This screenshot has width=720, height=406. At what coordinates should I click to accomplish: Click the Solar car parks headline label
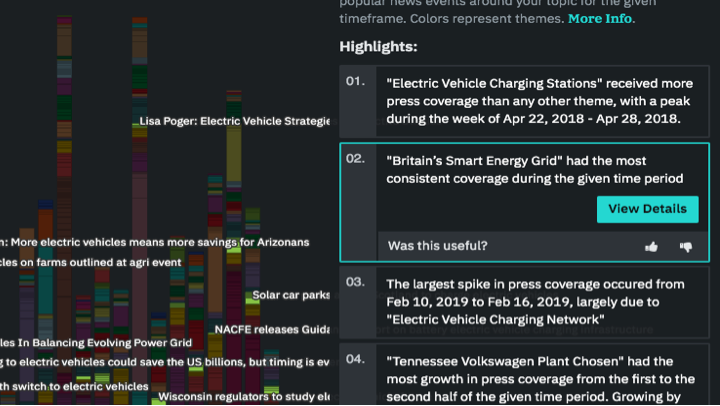(291, 295)
